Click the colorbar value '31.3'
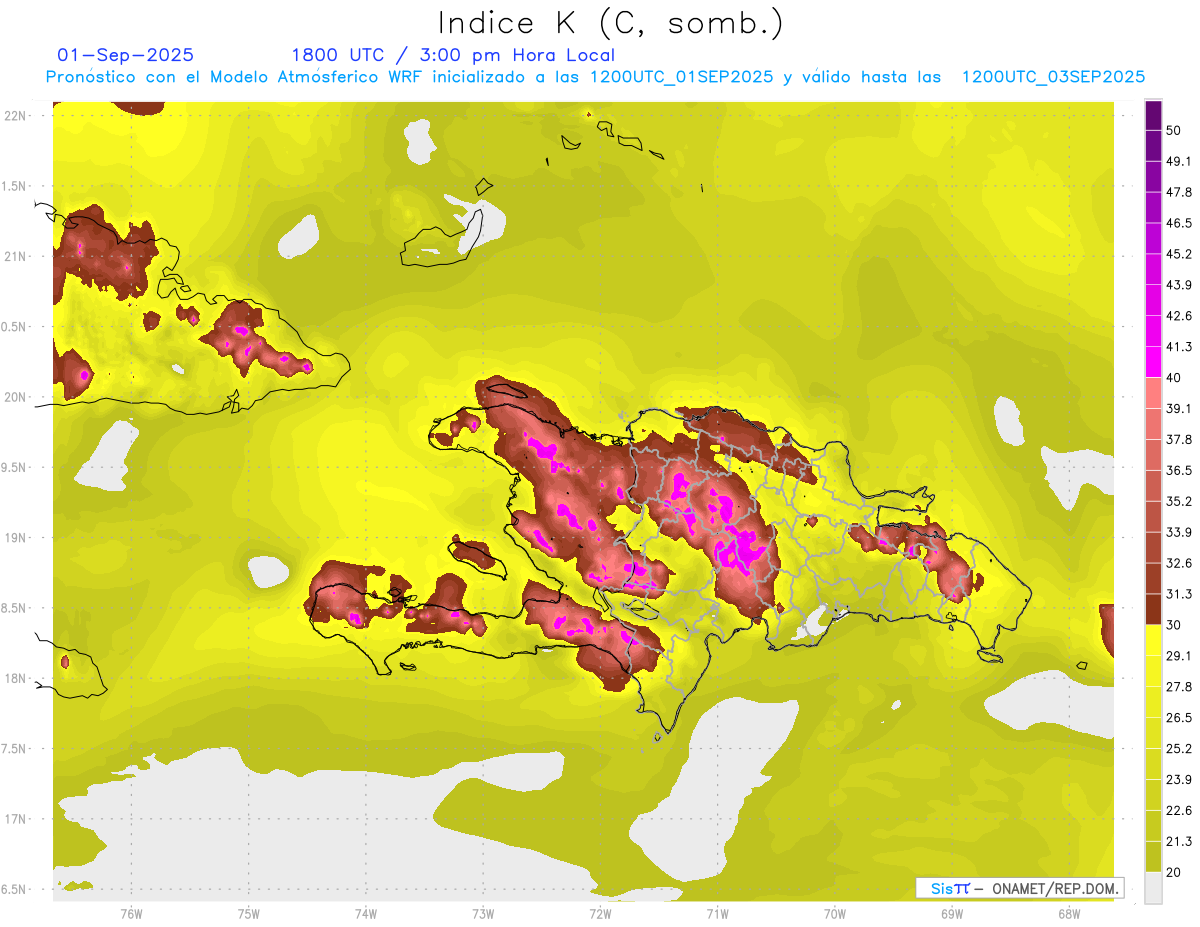Image resolution: width=1200 pixels, height=927 pixels. tap(1179, 594)
